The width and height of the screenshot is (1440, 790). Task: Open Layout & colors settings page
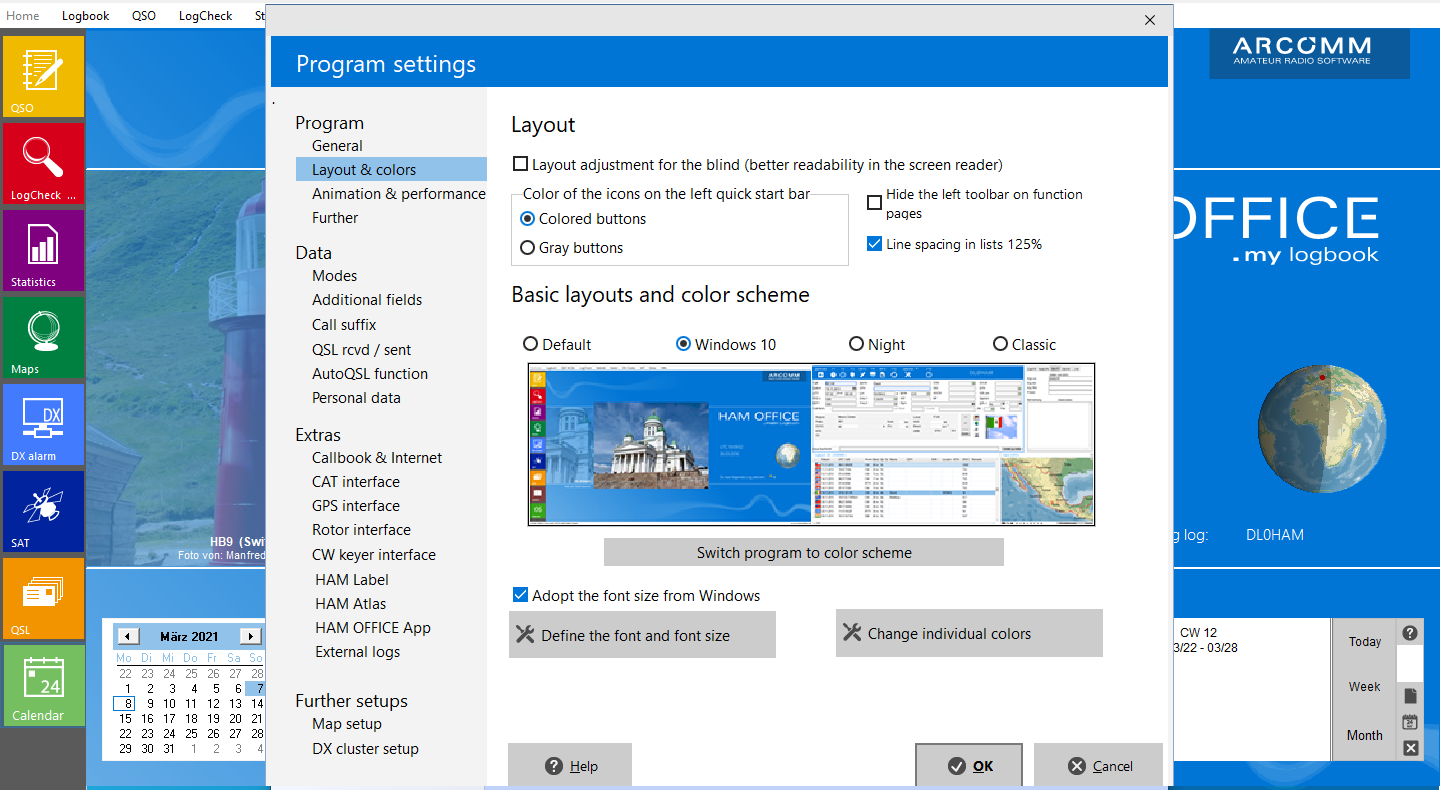pos(391,170)
